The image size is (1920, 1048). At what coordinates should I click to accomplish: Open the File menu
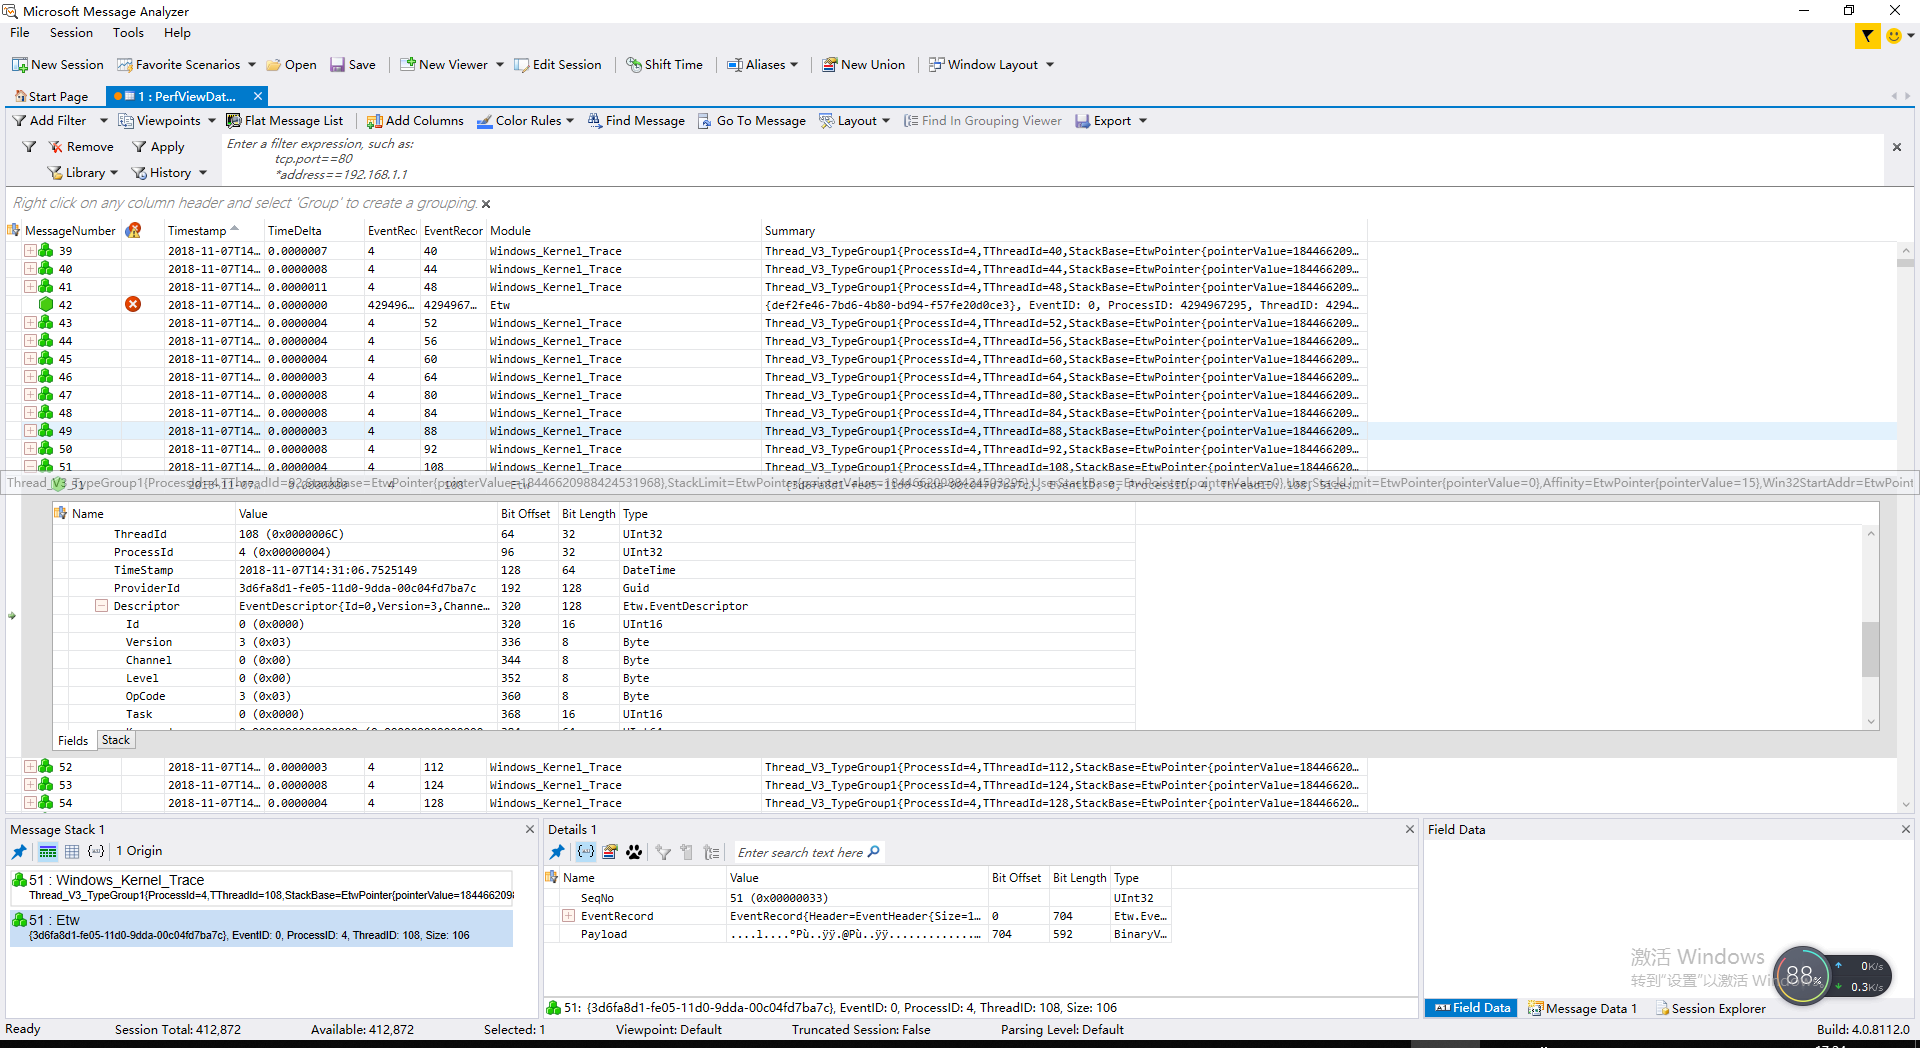coord(20,33)
